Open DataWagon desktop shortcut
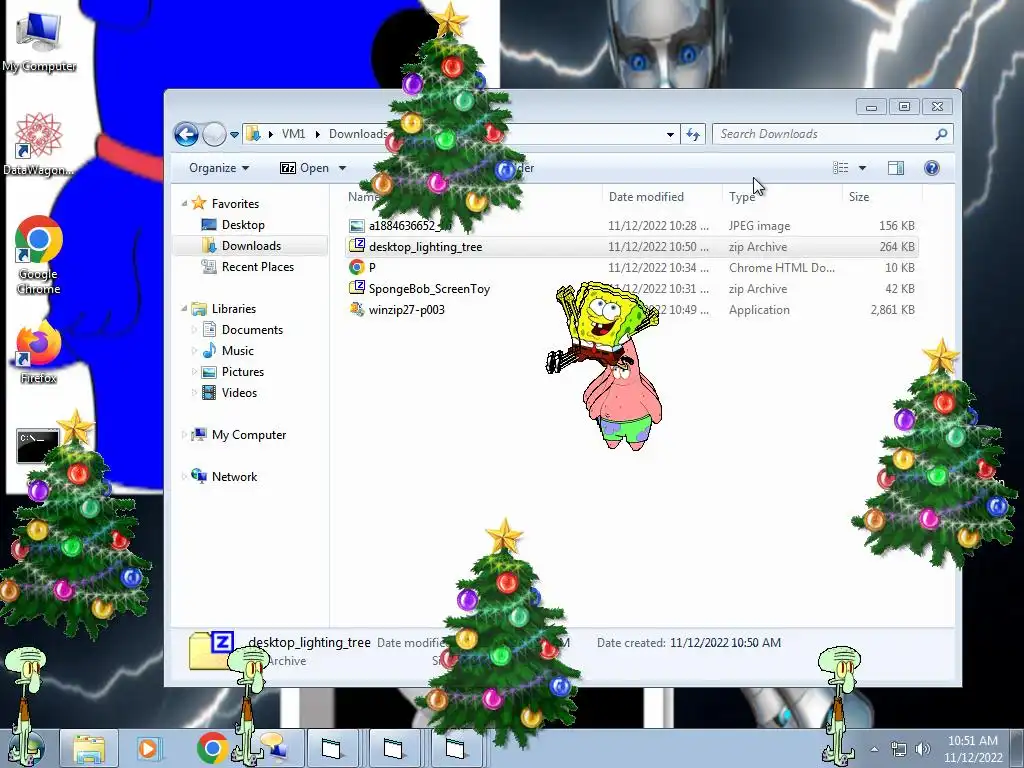 pyautogui.click(x=39, y=144)
